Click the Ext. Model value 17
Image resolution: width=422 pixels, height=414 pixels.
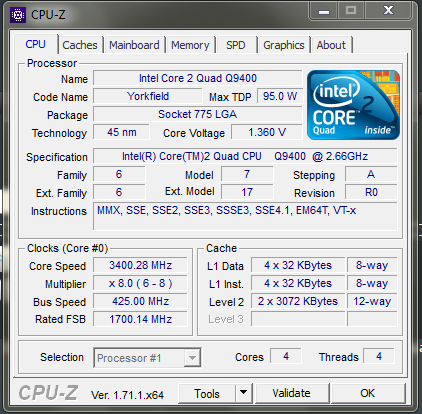(247, 192)
